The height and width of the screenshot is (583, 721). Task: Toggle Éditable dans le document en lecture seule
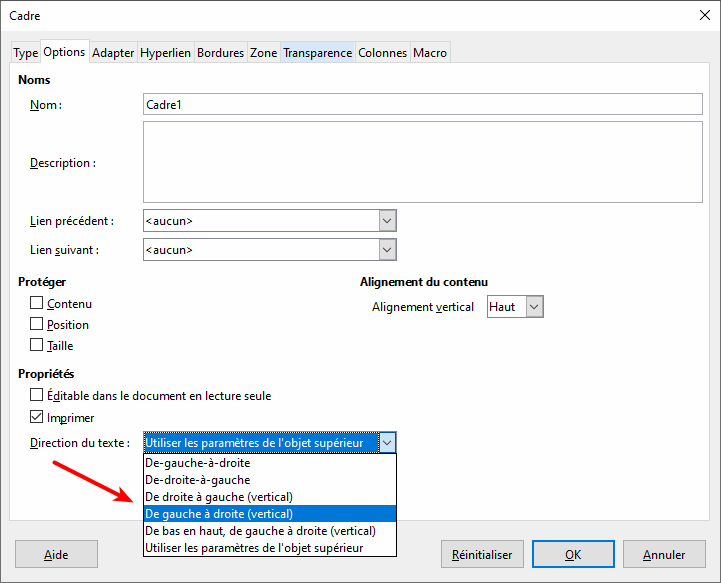[36, 395]
